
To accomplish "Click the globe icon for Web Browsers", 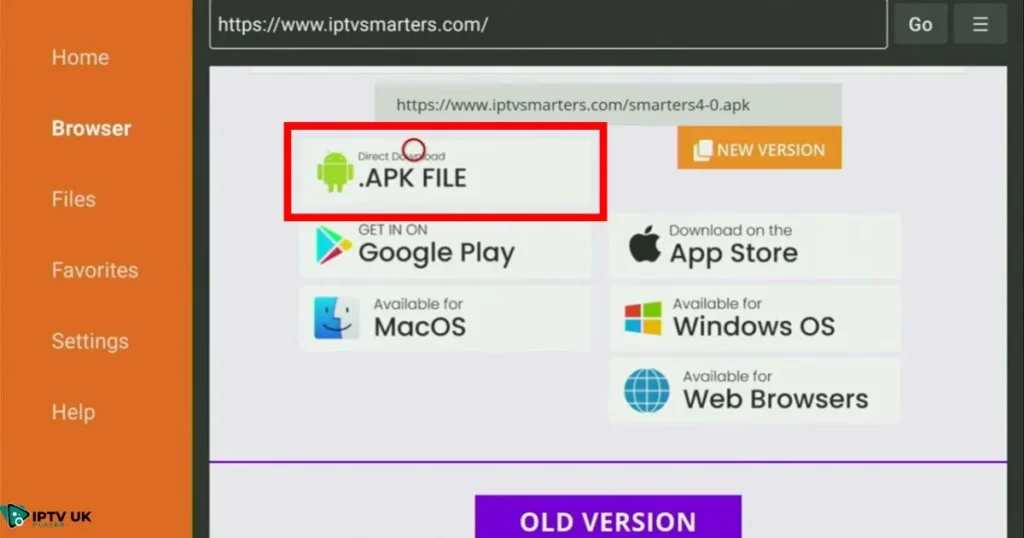I will [647, 390].
